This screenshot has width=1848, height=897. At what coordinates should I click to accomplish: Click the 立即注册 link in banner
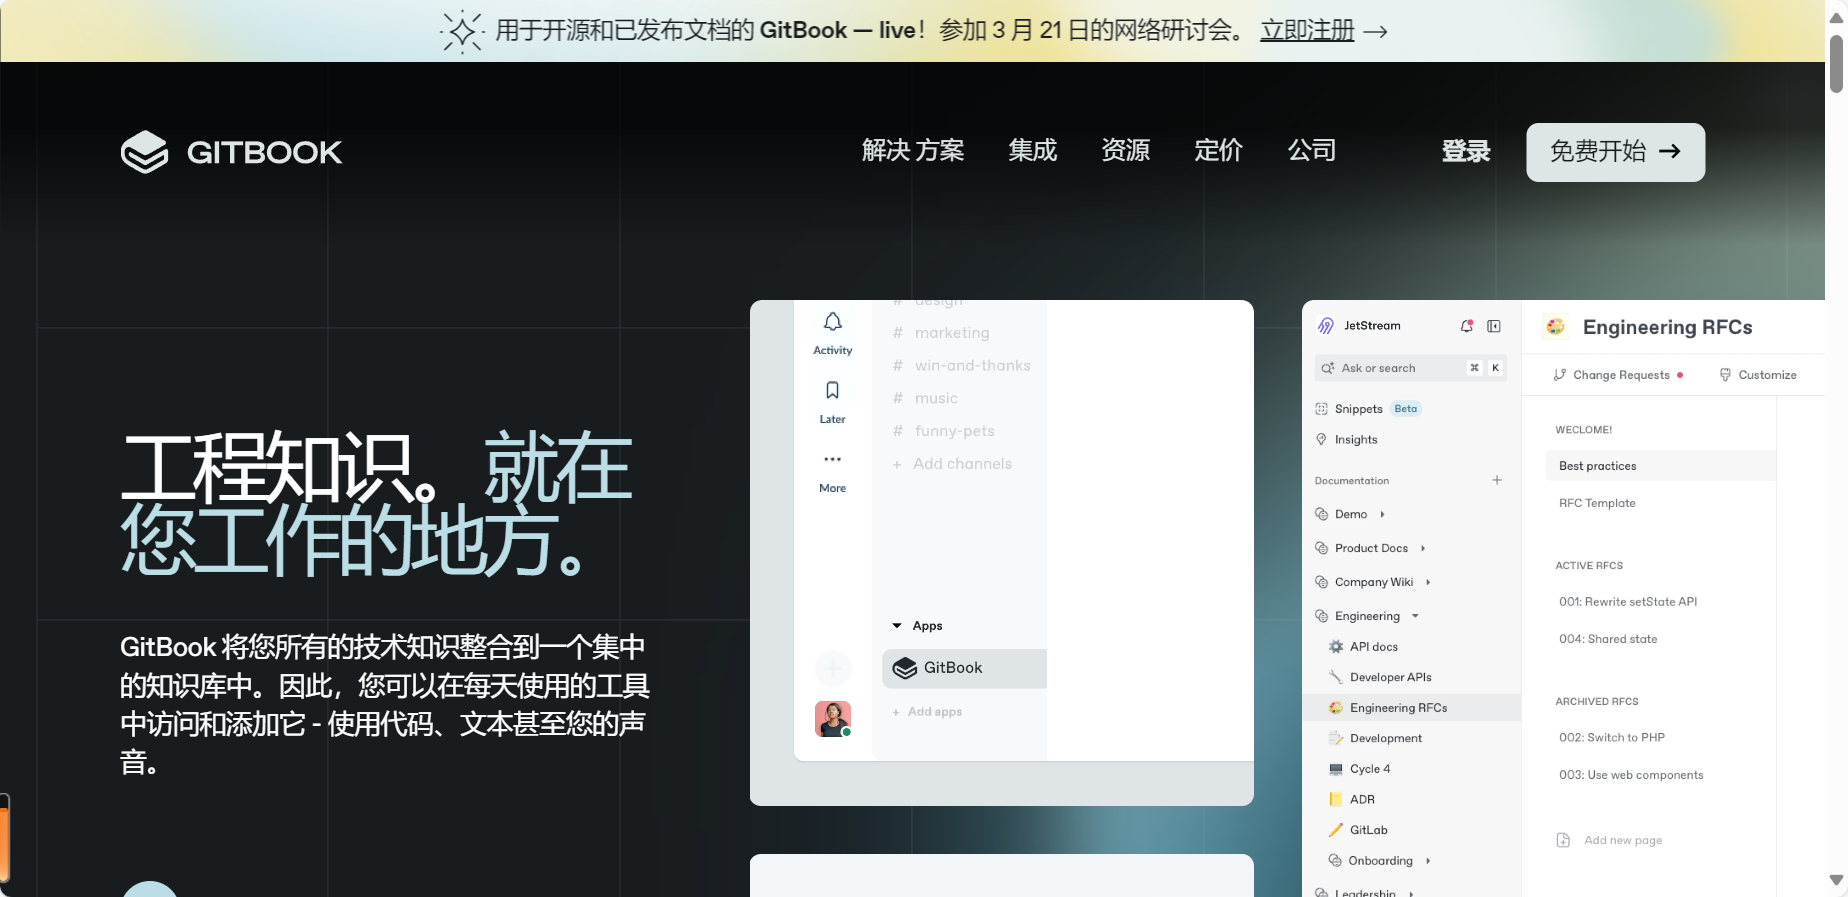pos(1308,31)
